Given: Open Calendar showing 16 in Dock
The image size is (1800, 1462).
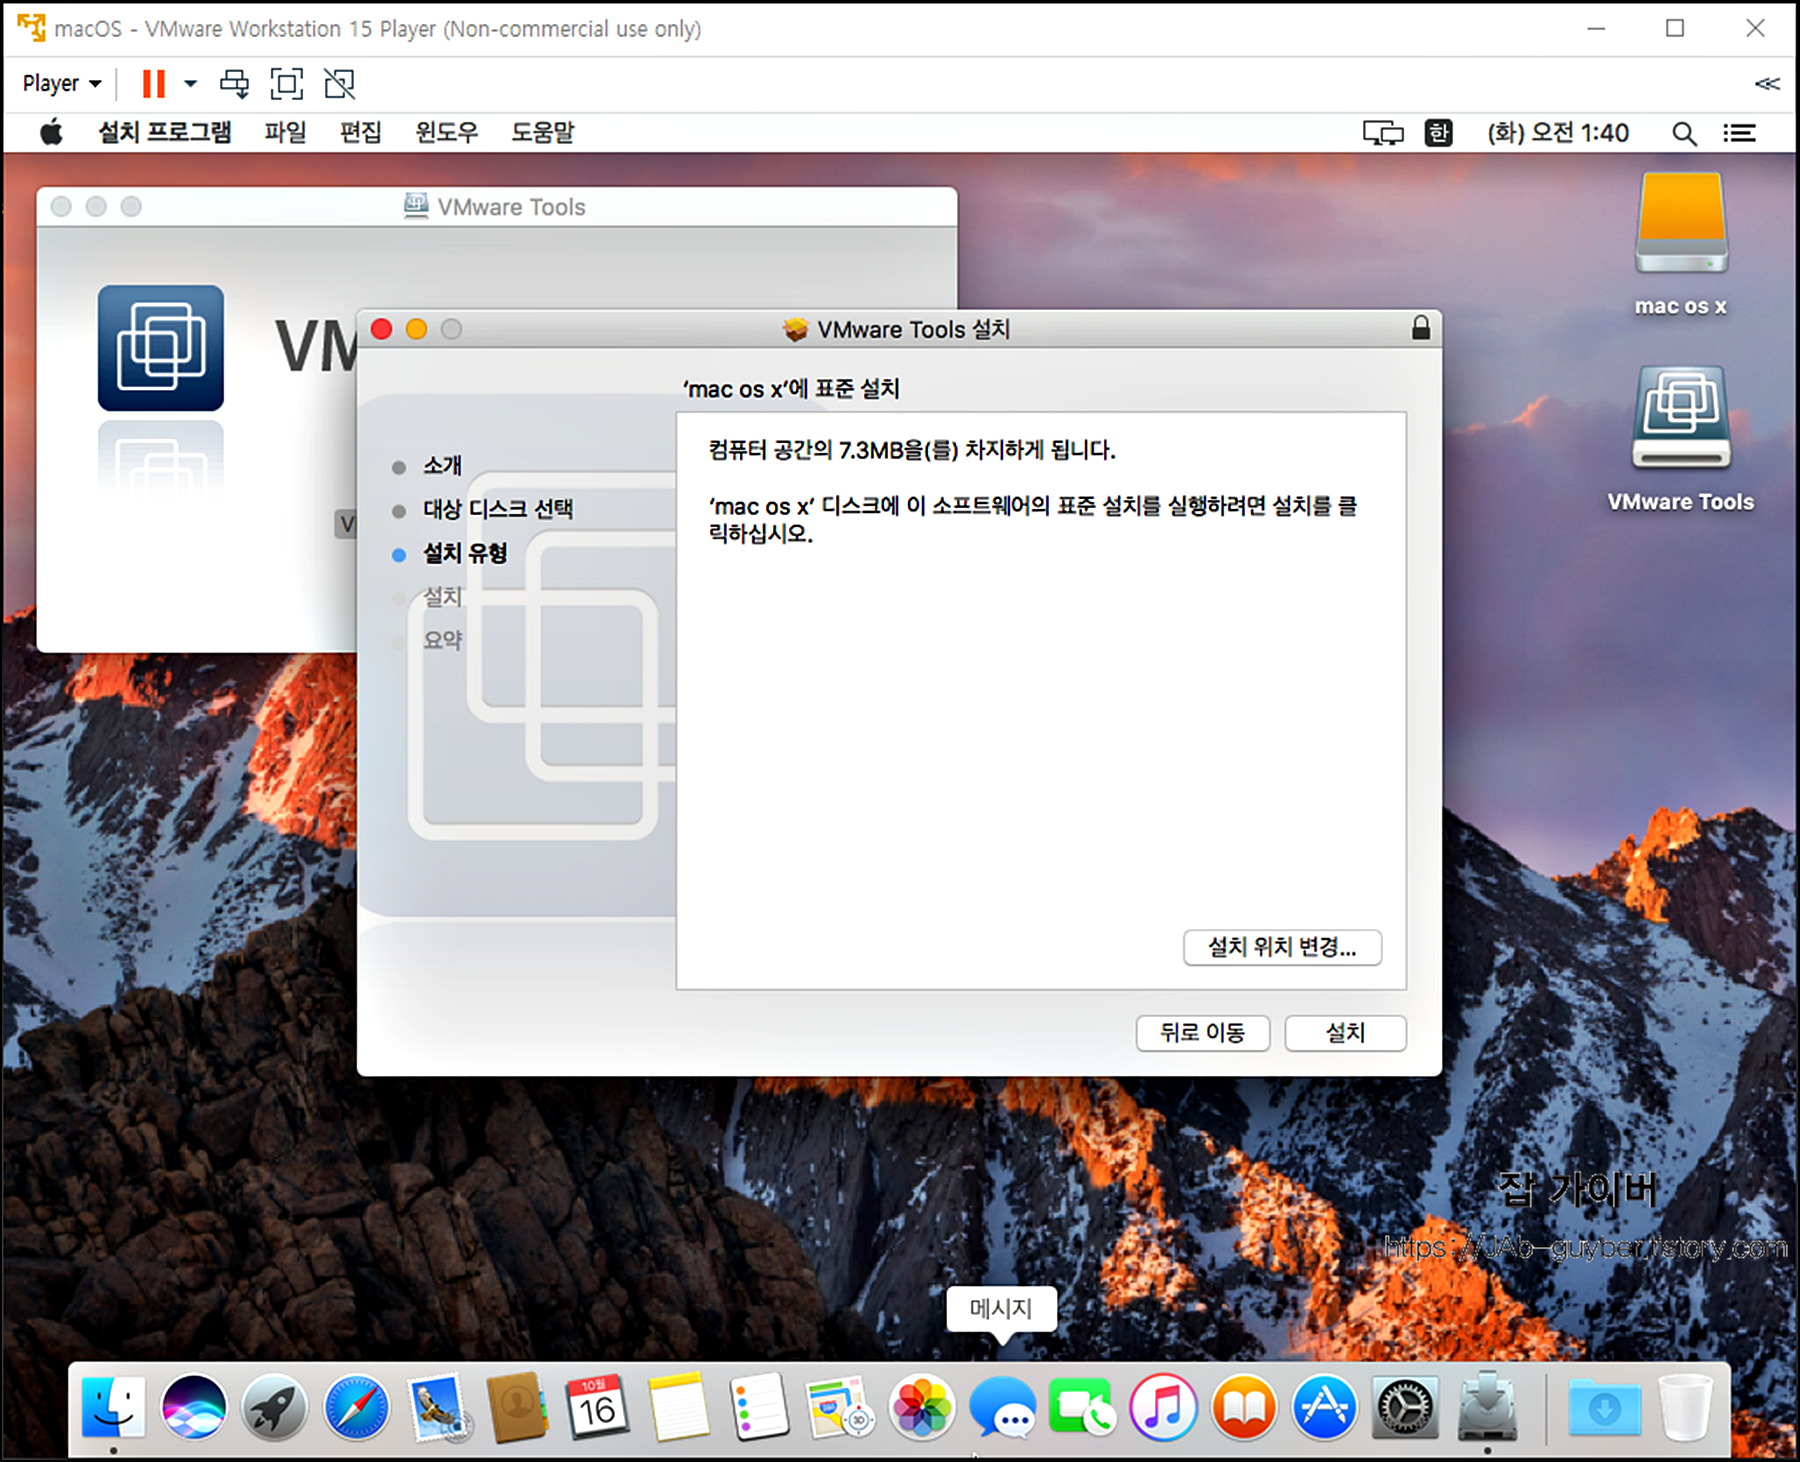Looking at the screenshot, I should click(598, 1406).
